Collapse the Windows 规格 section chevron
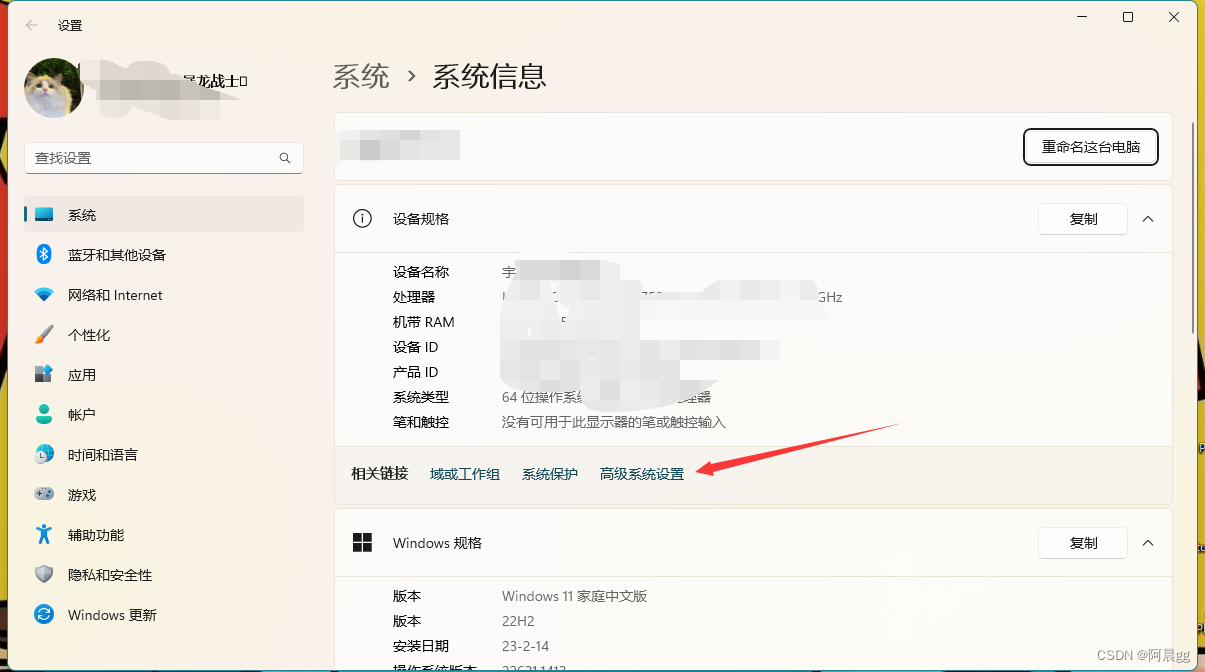The image size is (1205, 672). pos(1148,543)
